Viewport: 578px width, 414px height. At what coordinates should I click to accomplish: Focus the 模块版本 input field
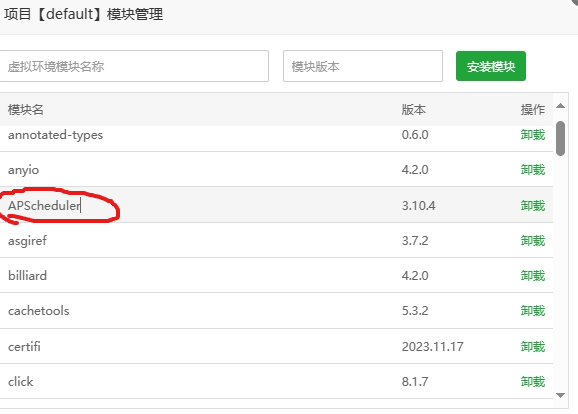tap(363, 66)
